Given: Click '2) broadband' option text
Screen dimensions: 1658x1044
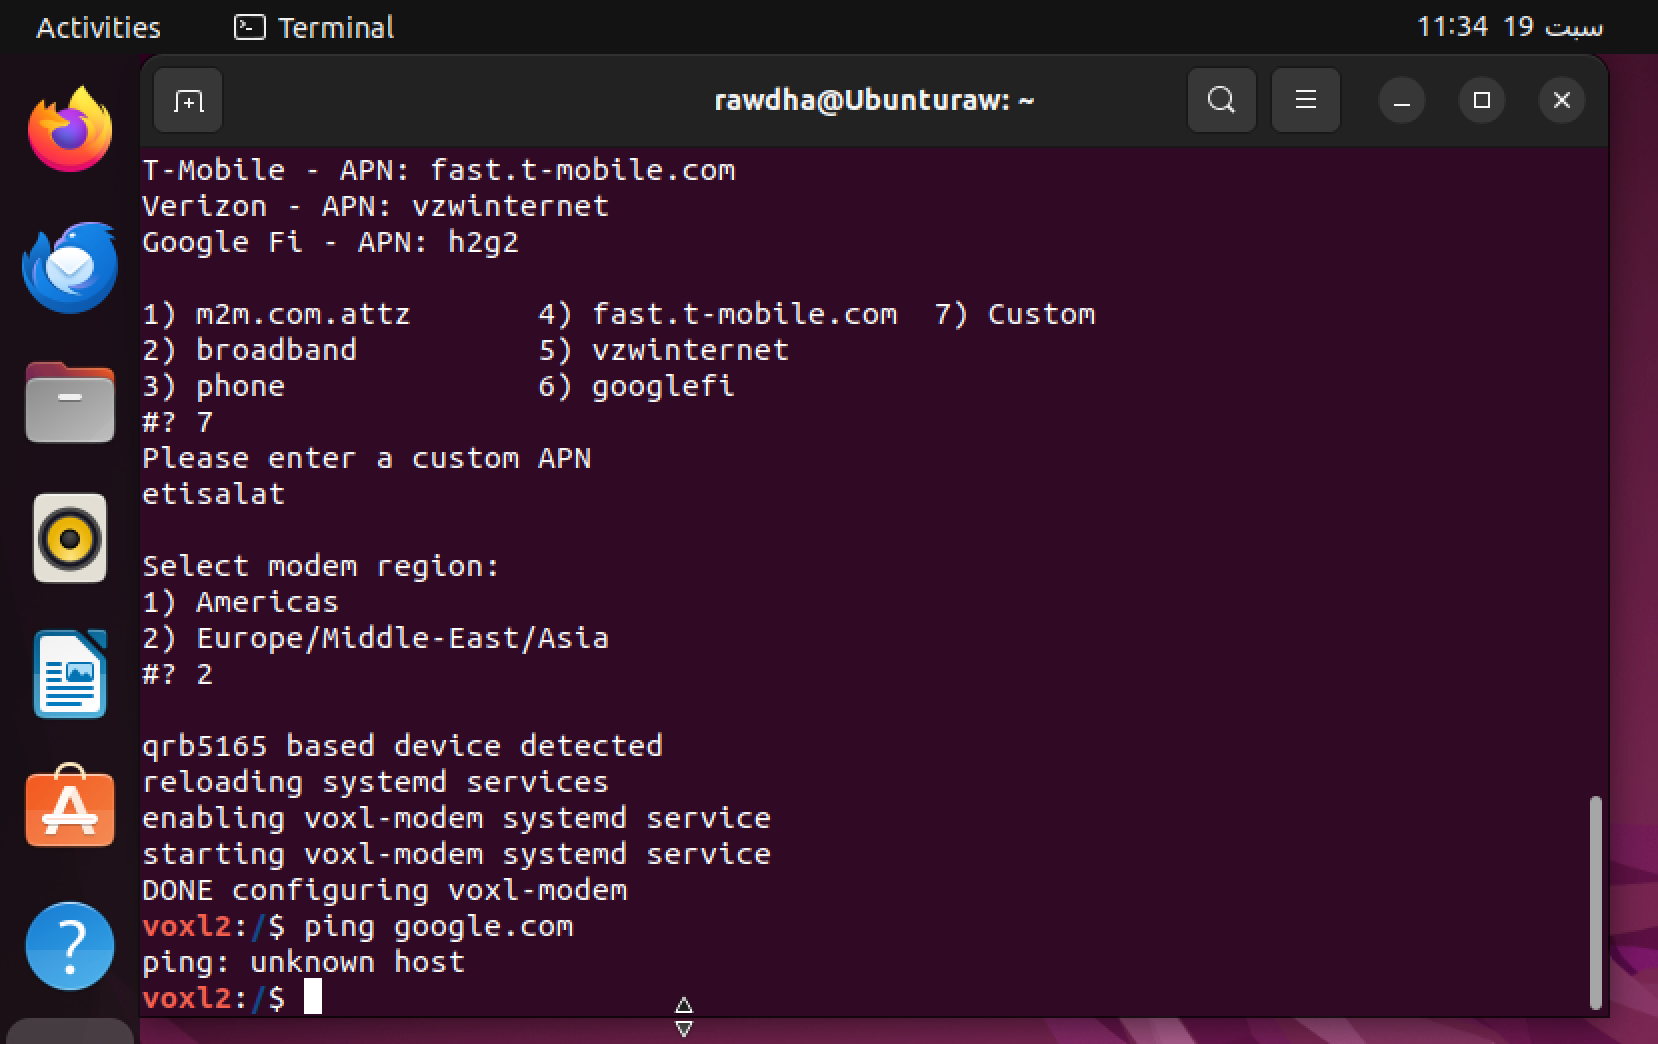Looking at the screenshot, I should 249,350.
